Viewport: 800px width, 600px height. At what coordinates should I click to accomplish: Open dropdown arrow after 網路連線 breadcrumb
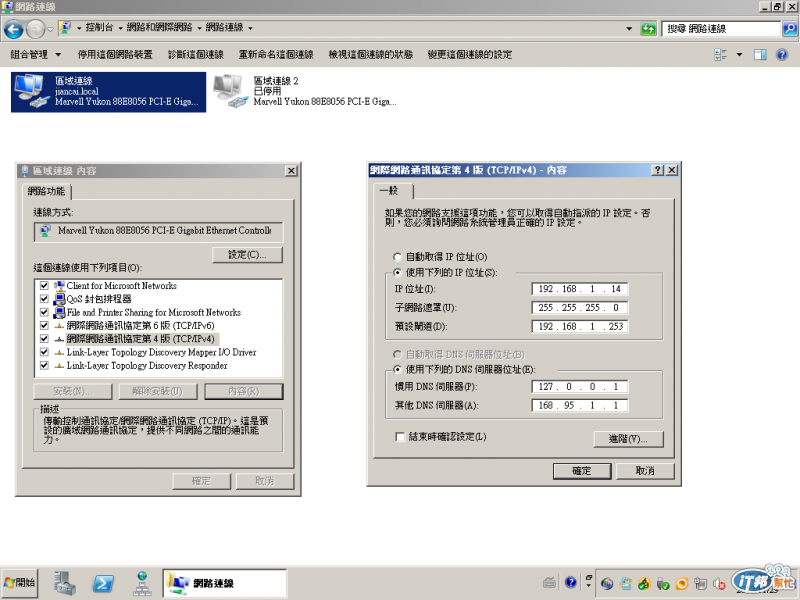coord(251,28)
